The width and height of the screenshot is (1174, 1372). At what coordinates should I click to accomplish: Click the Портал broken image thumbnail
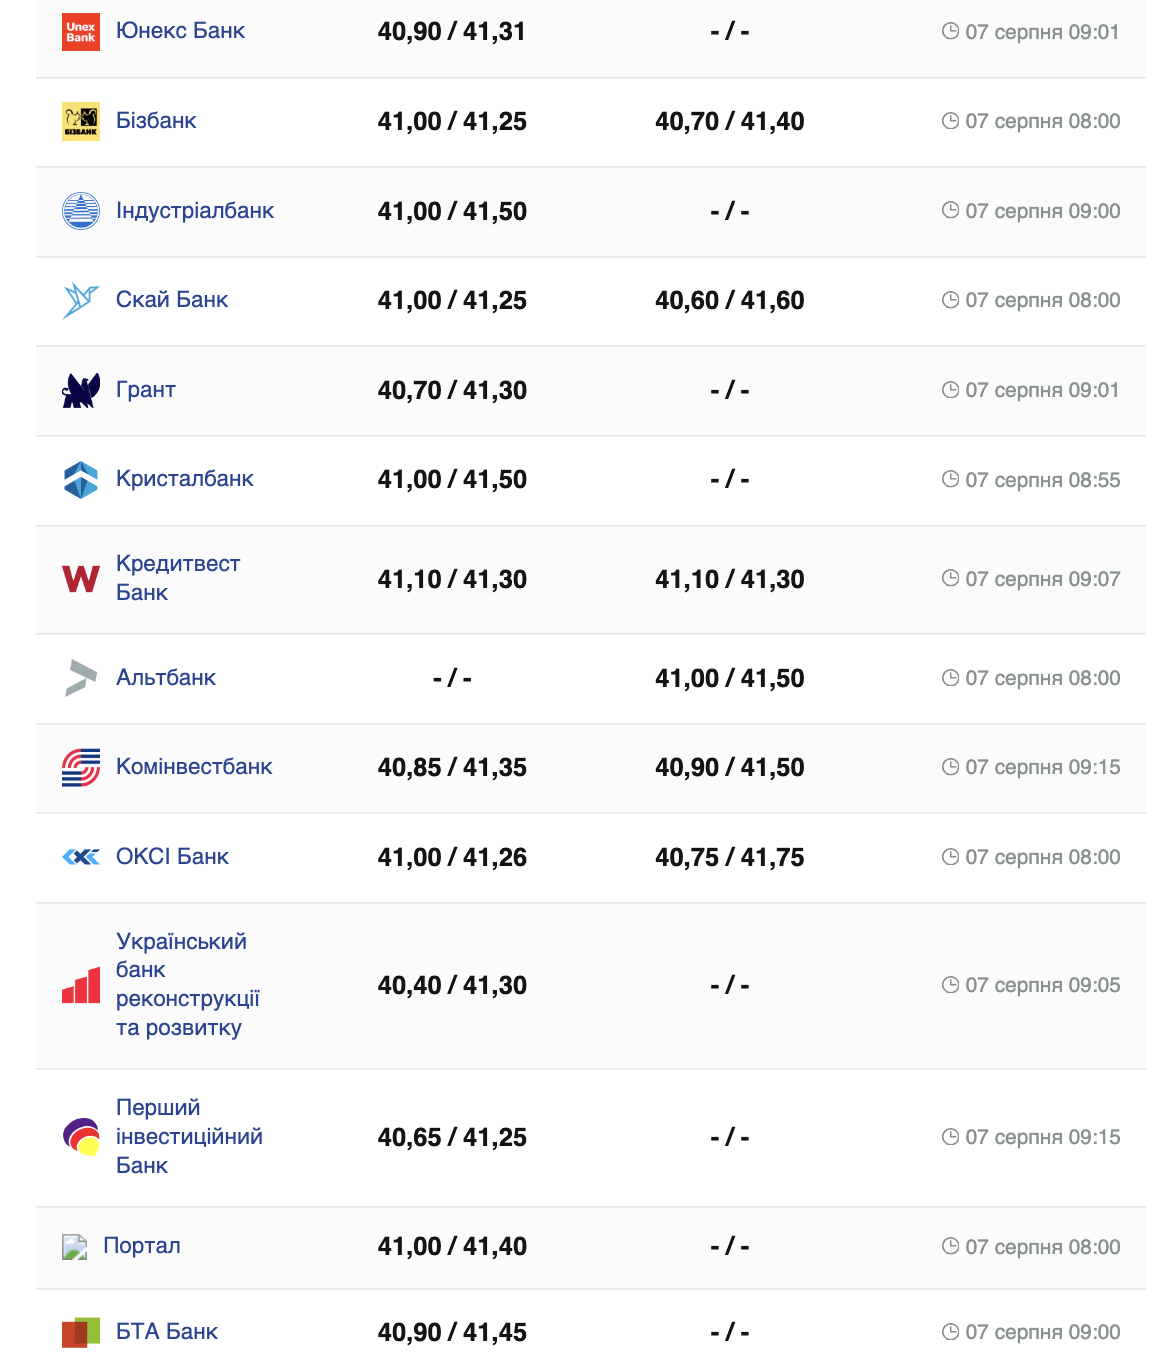75,1247
